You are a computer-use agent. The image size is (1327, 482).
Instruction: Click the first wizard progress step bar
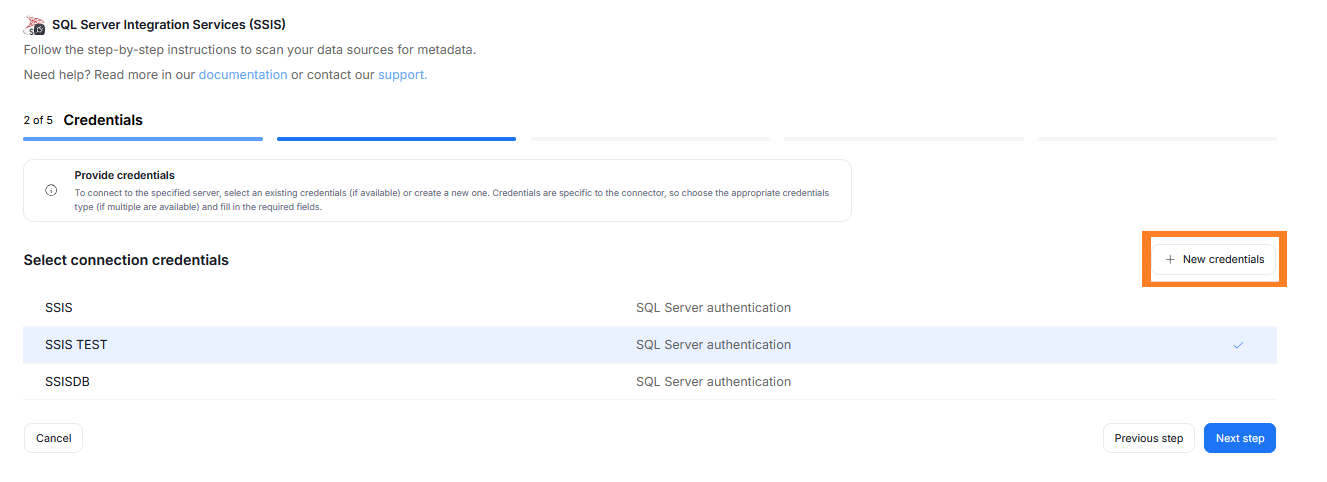[x=143, y=139]
